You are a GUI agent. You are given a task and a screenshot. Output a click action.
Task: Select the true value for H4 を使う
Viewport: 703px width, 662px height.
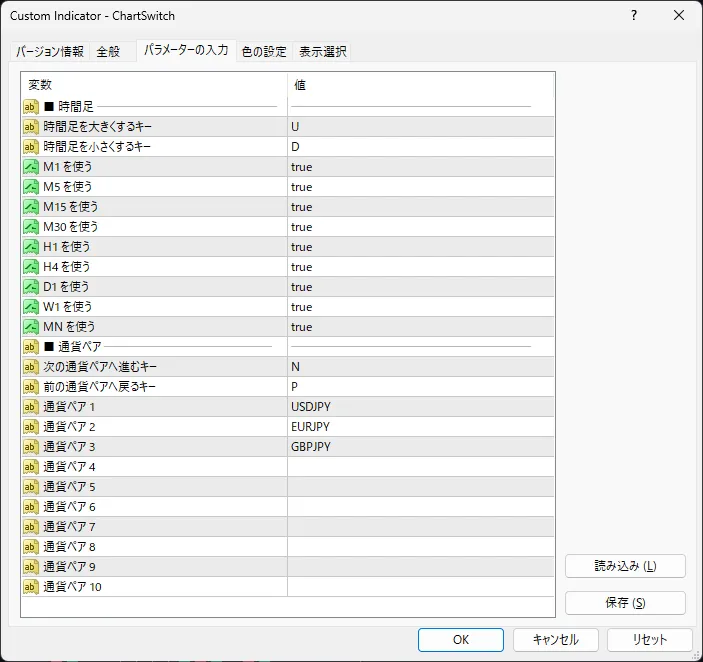pyautogui.click(x=302, y=267)
